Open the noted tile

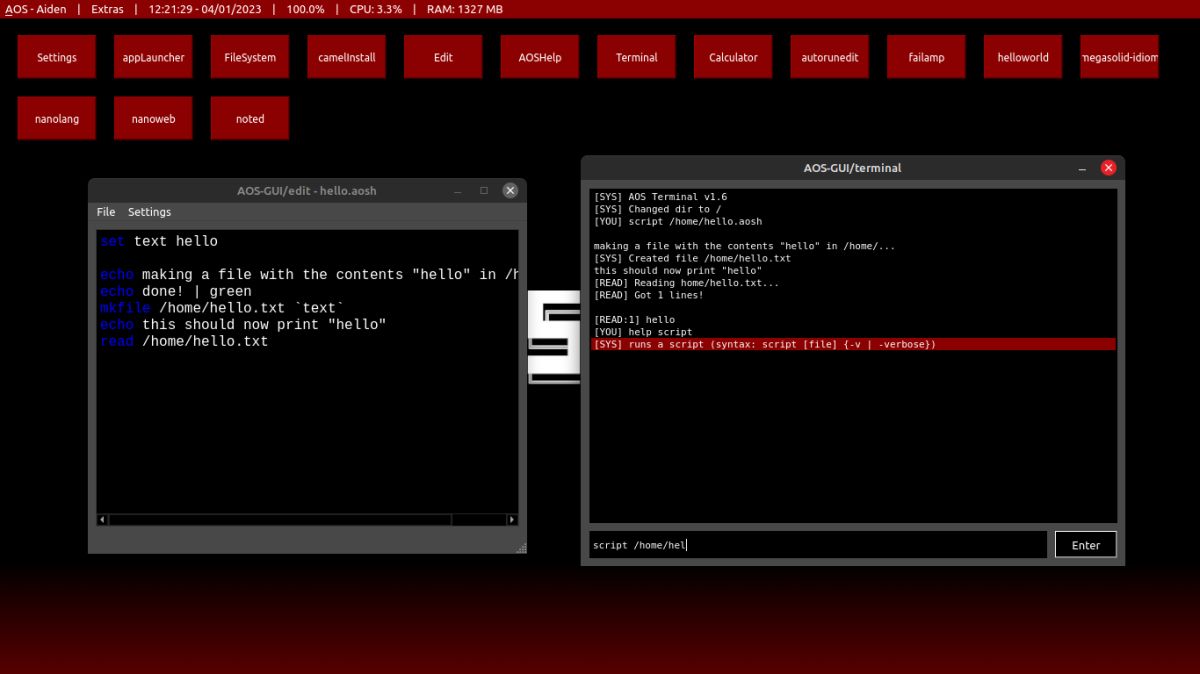click(250, 118)
